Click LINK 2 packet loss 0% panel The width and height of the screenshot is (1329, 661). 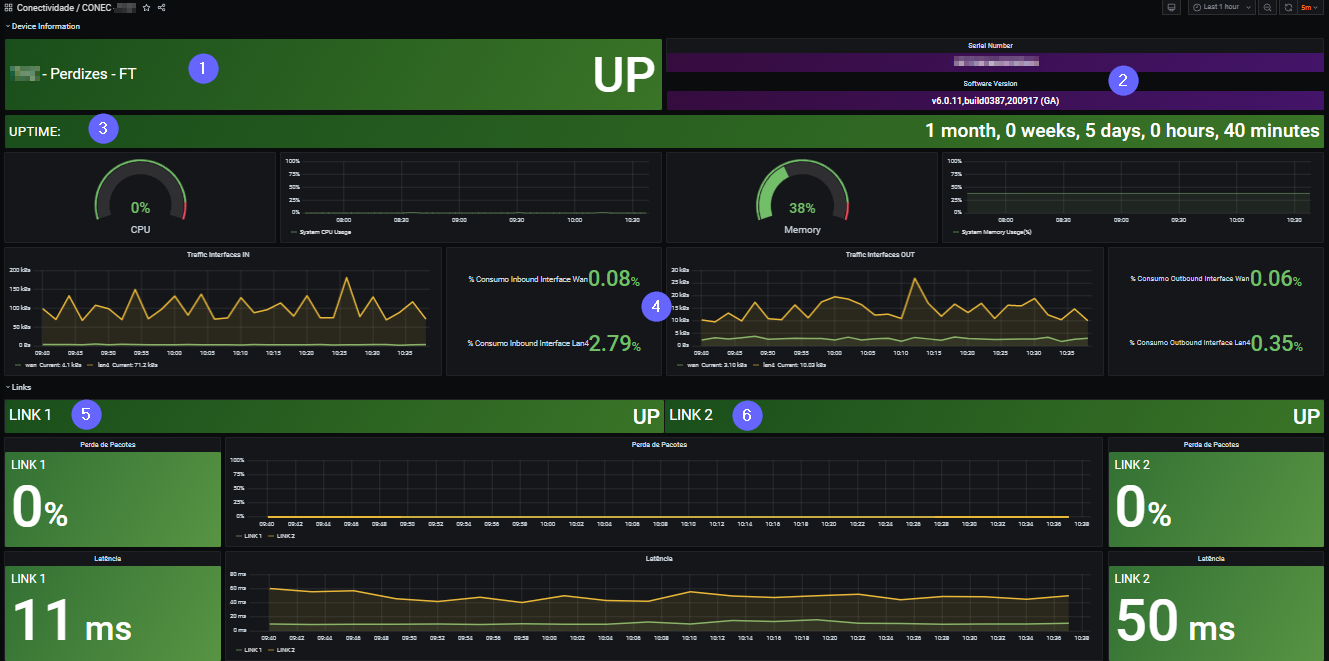coord(1216,499)
